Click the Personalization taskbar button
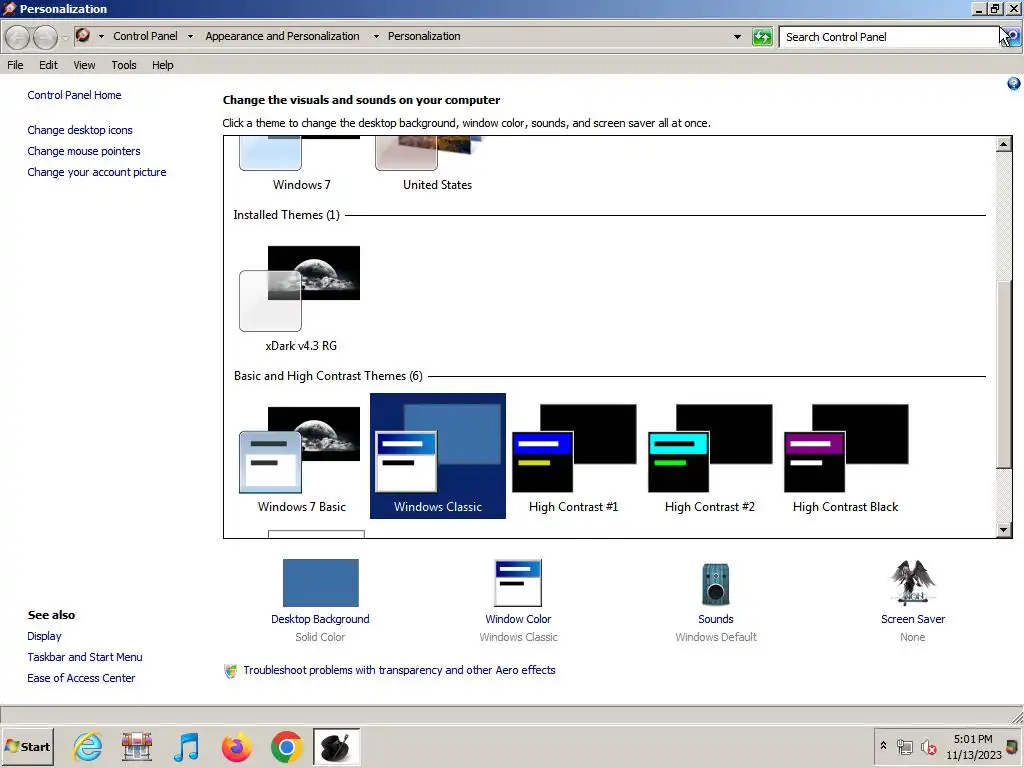Image resolution: width=1024 pixels, height=768 pixels. (x=336, y=746)
